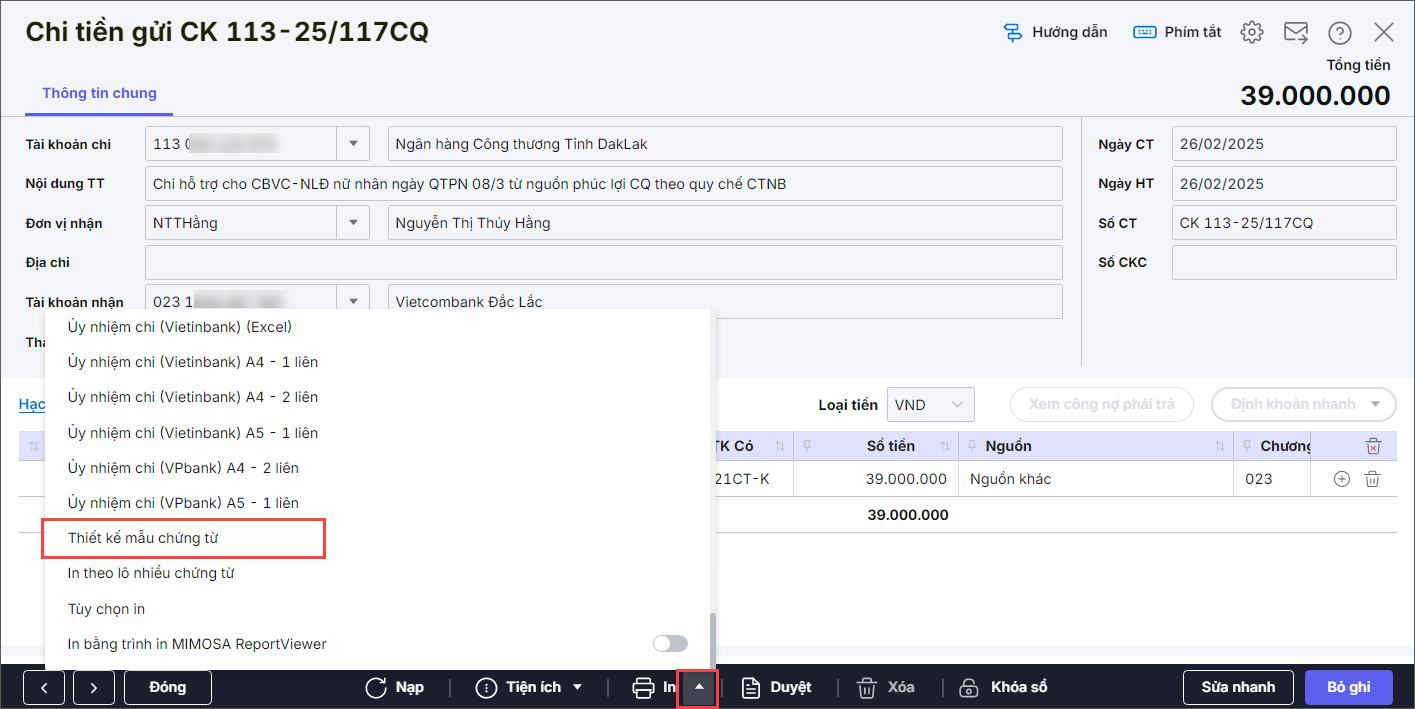
Task: Open the print options arrow next to In
Action: pyautogui.click(x=698, y=688)
